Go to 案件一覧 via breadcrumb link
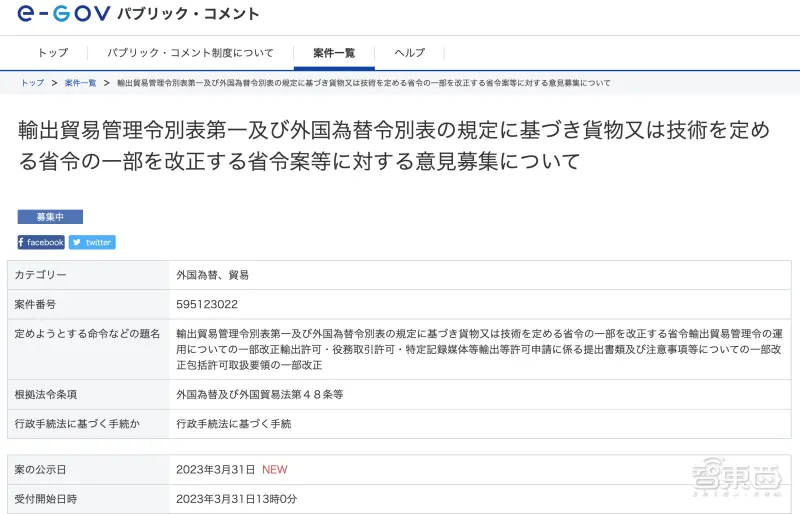Image resolution: width=800 pixels, height=514 pixels. click(x=80, y=83)
